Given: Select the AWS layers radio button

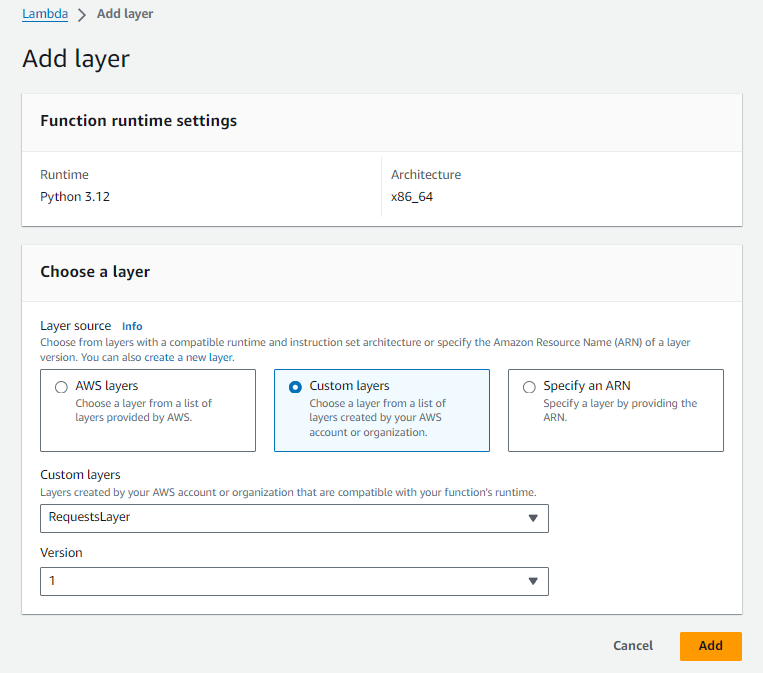Looking at the screenshot, I should point(61,387).
